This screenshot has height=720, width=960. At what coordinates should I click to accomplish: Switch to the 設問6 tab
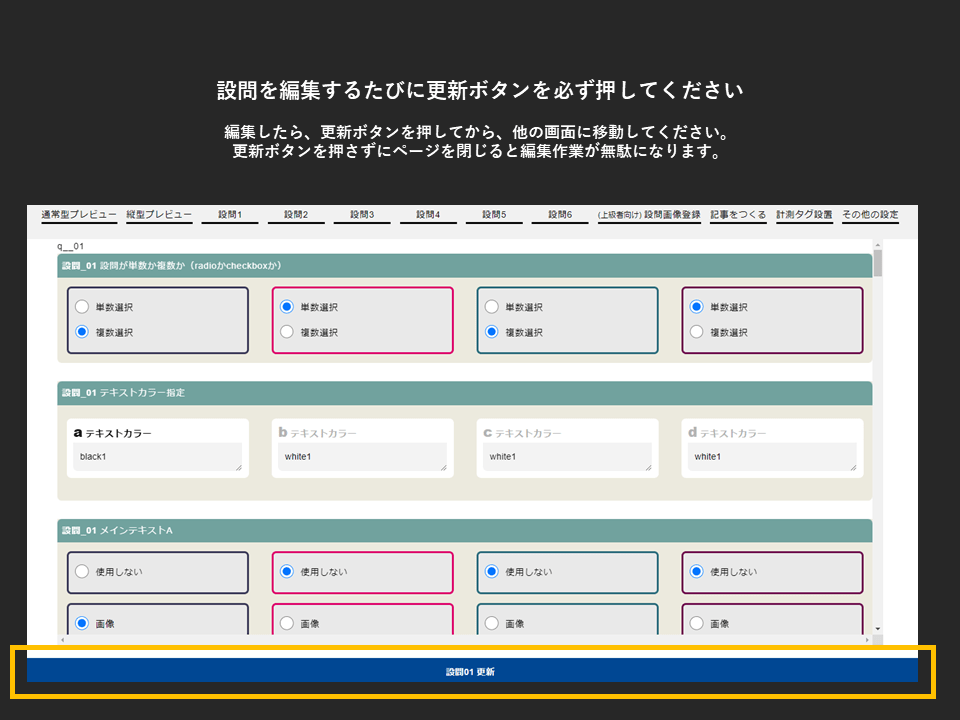559,215
